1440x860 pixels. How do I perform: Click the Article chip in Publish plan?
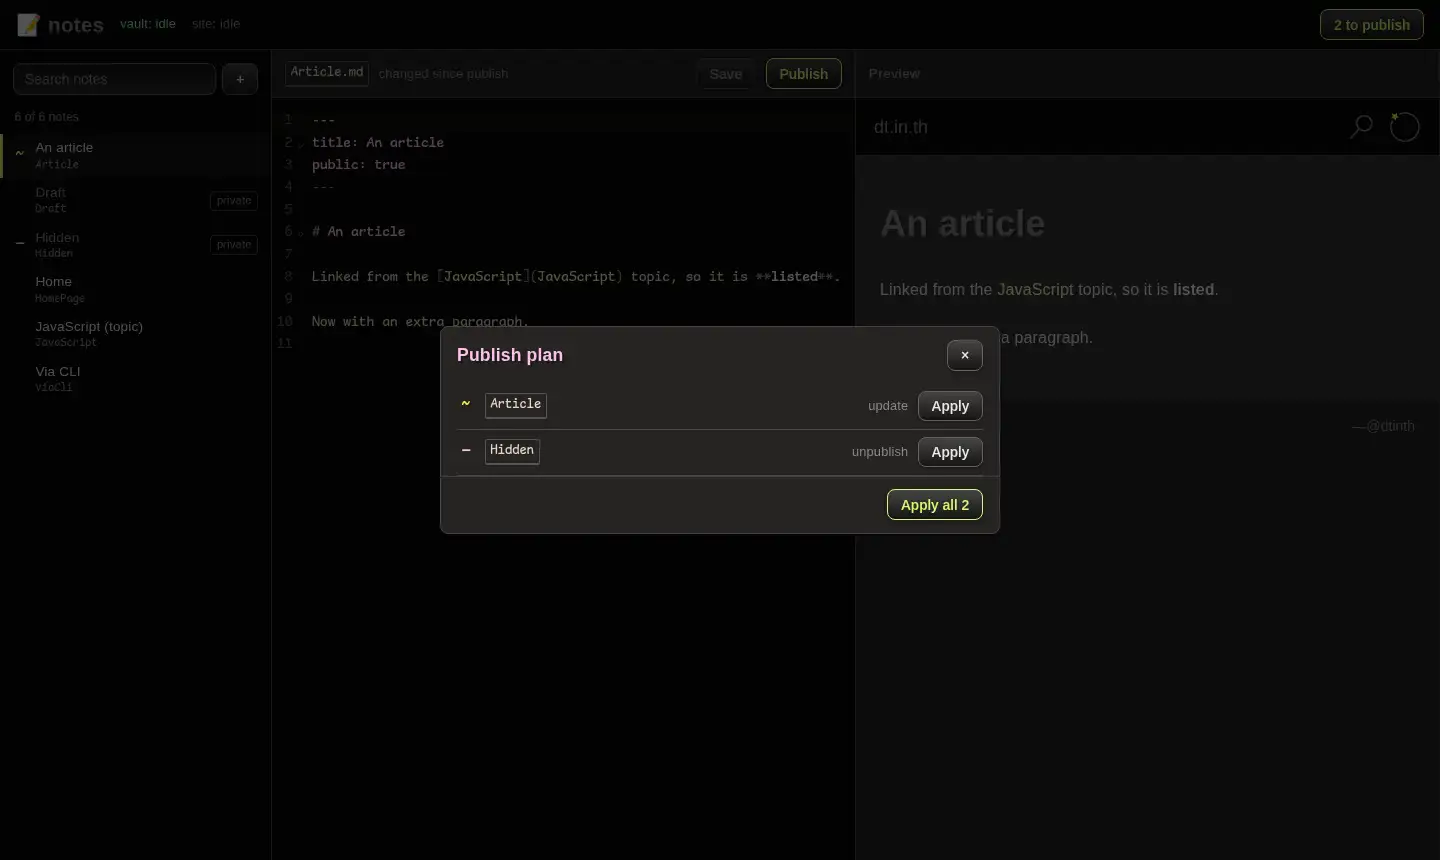[x=516, y=405]
